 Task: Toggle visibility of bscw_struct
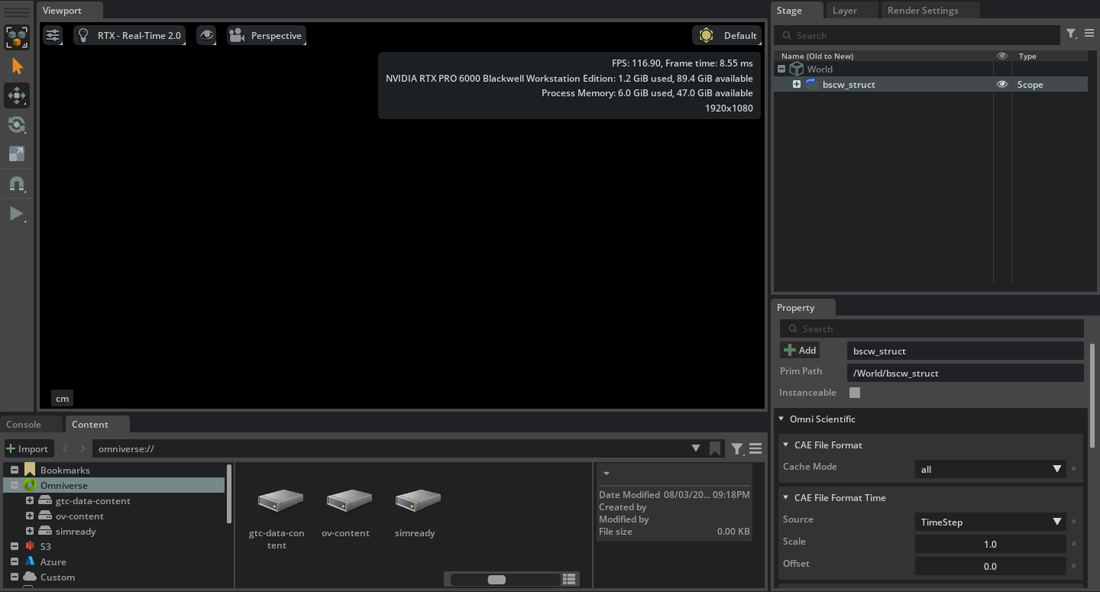(x=1002, y=84)
